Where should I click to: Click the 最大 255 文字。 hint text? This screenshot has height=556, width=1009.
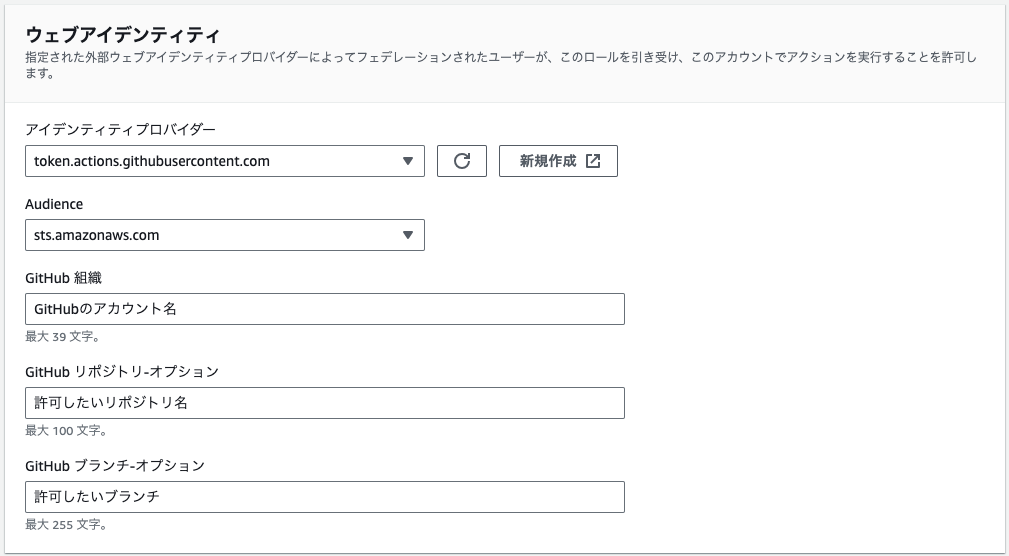(x=66, y=524)
